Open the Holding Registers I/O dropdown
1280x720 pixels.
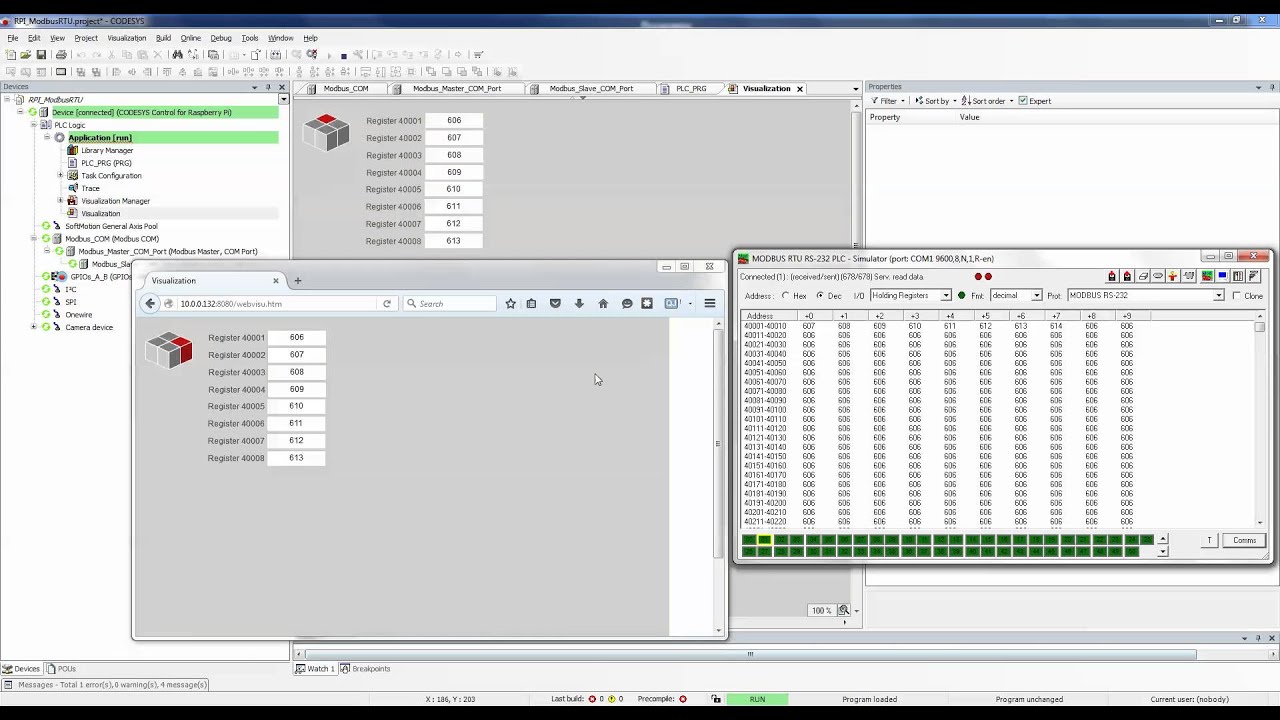[x=945, y=296]
